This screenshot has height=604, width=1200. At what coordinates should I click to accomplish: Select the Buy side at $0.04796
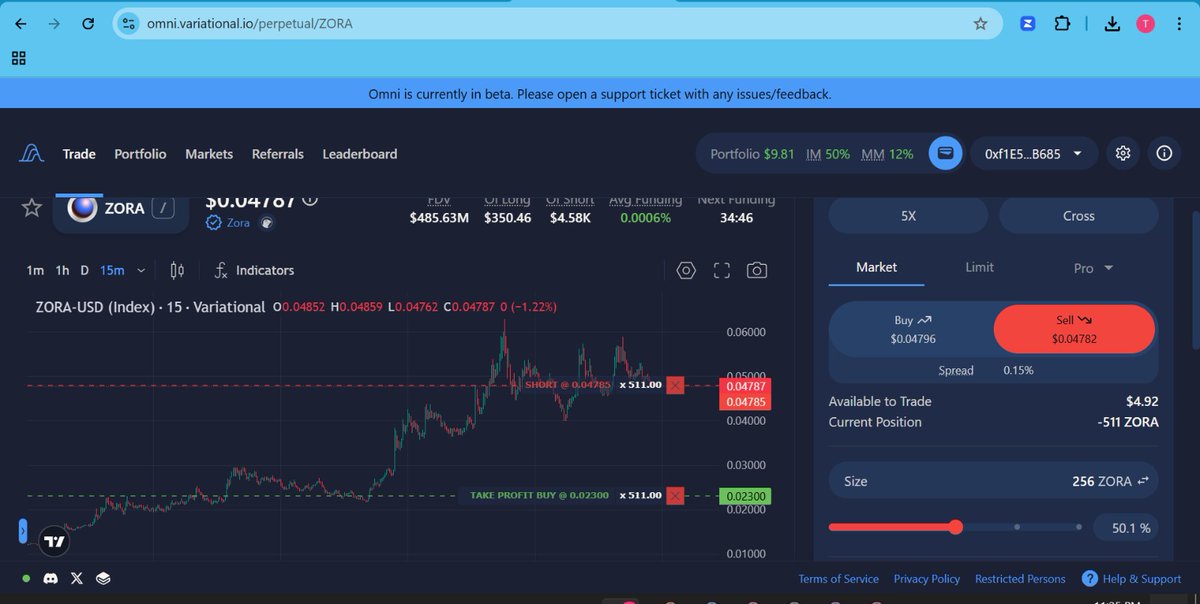tap(912, 330)
